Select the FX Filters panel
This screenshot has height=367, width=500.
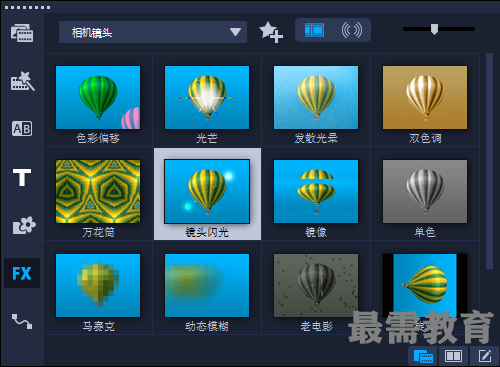point(22,273)
